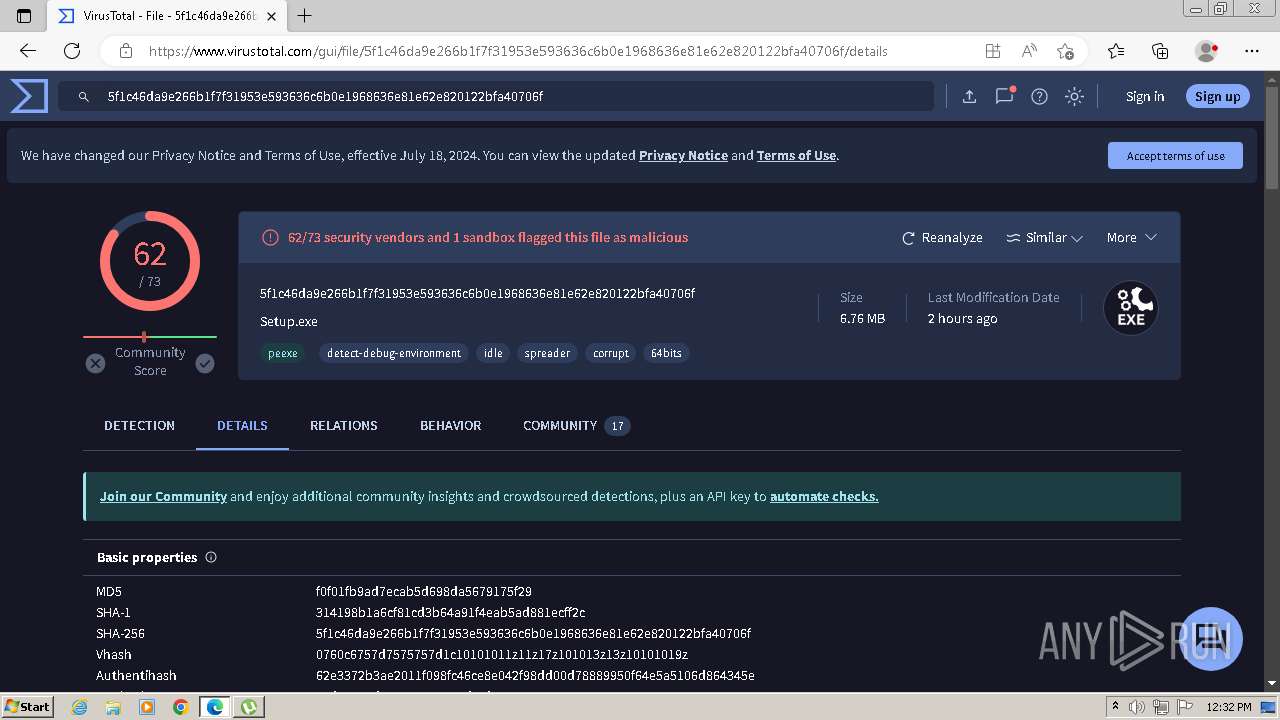Open File Explorer from taskbar
1280x720 pixels.
(x=113, y=707)
